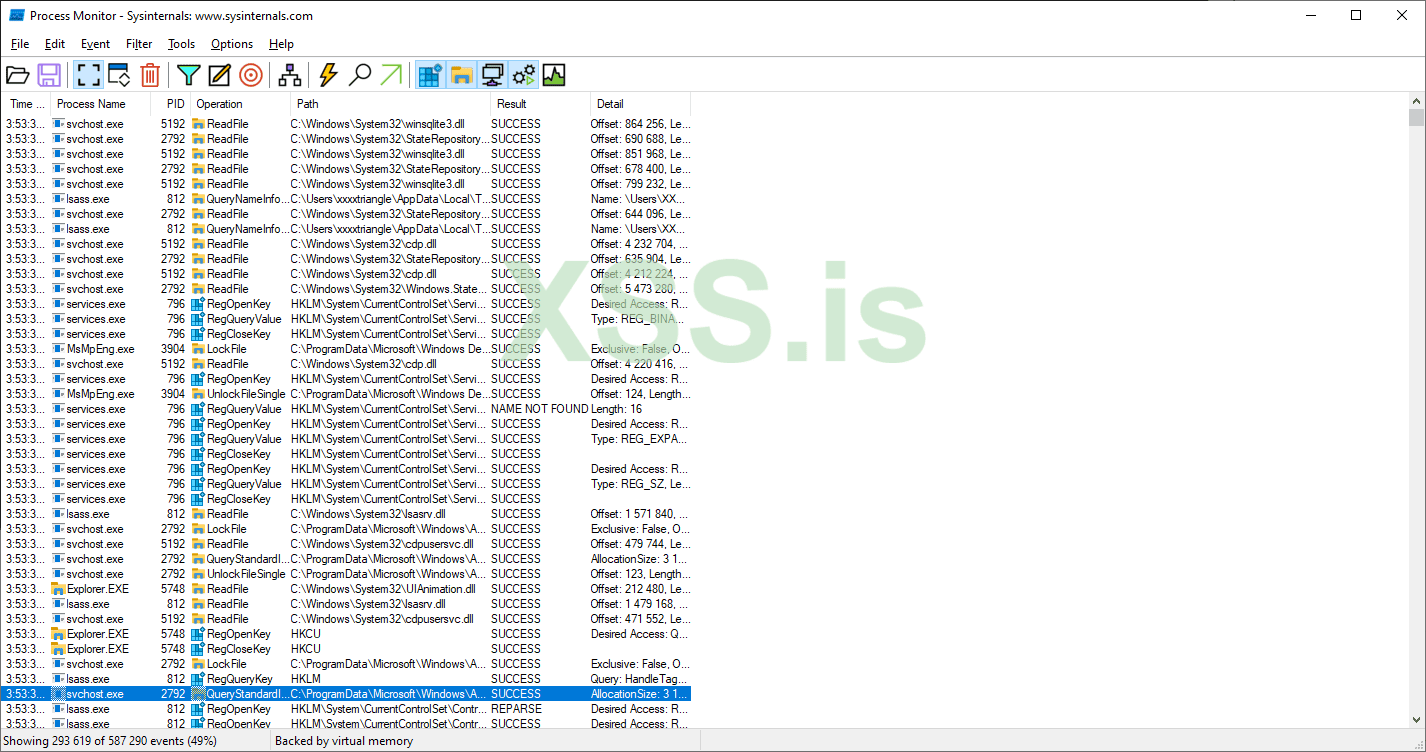Click the 'Offset: 1 479 168' lsasrv.dll row

pos(347,604)
